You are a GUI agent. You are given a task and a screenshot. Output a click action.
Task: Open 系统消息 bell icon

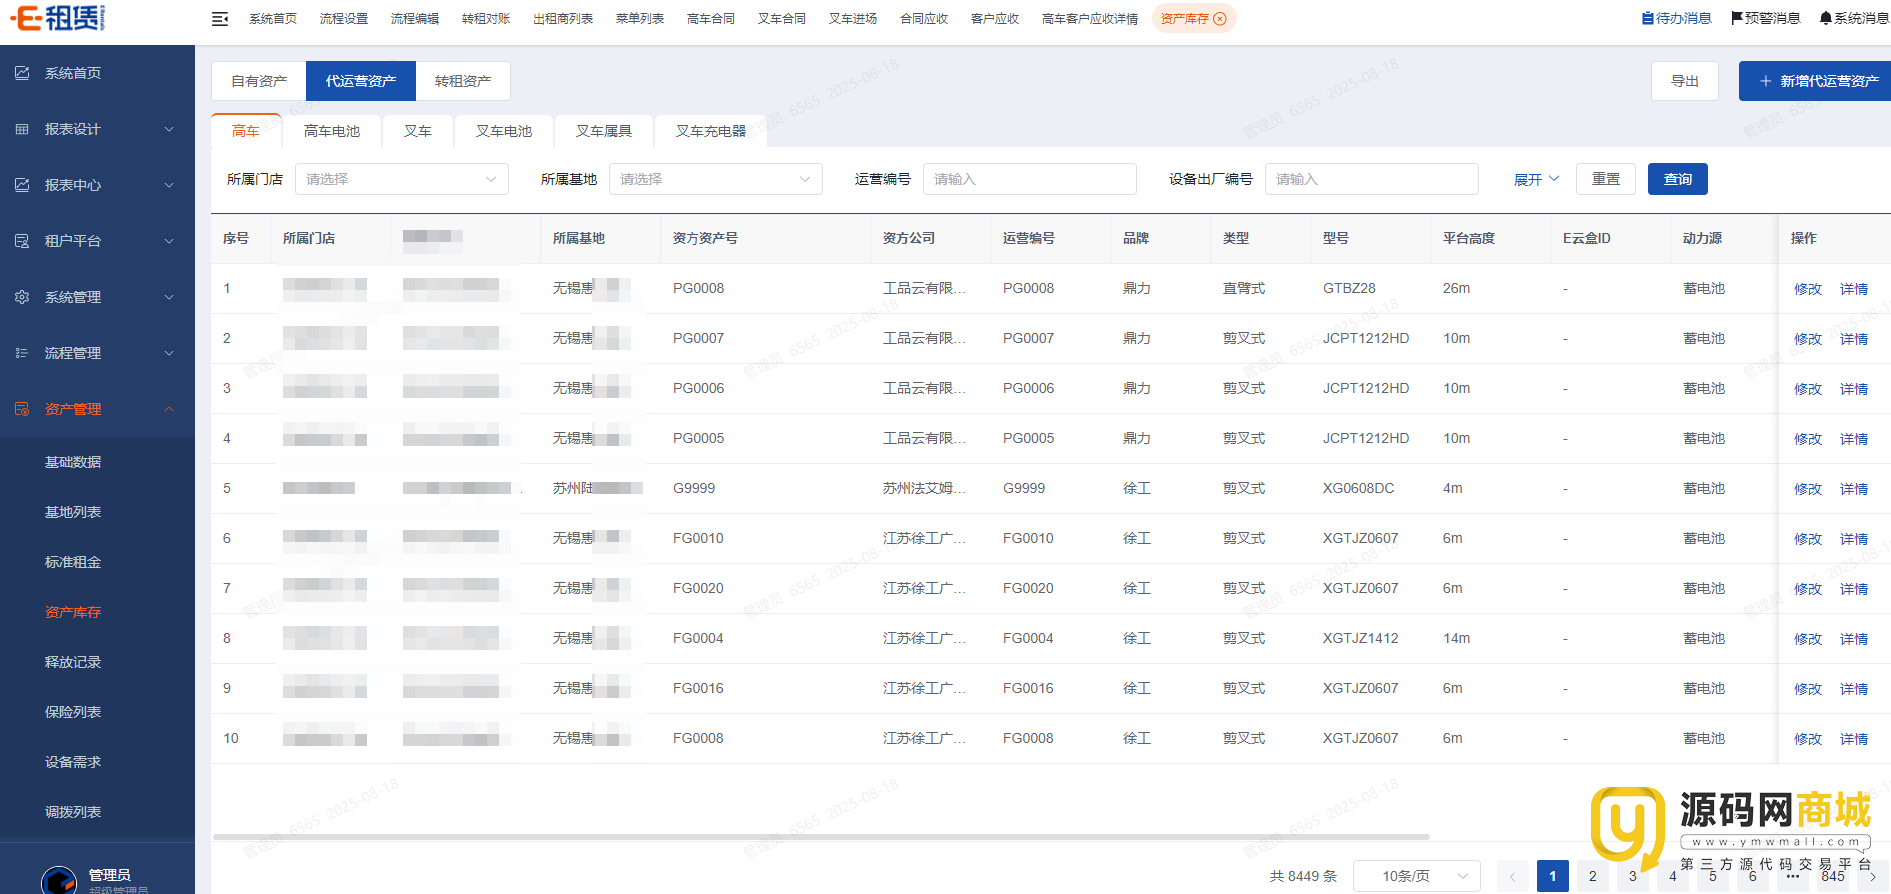pos(1826,18)
